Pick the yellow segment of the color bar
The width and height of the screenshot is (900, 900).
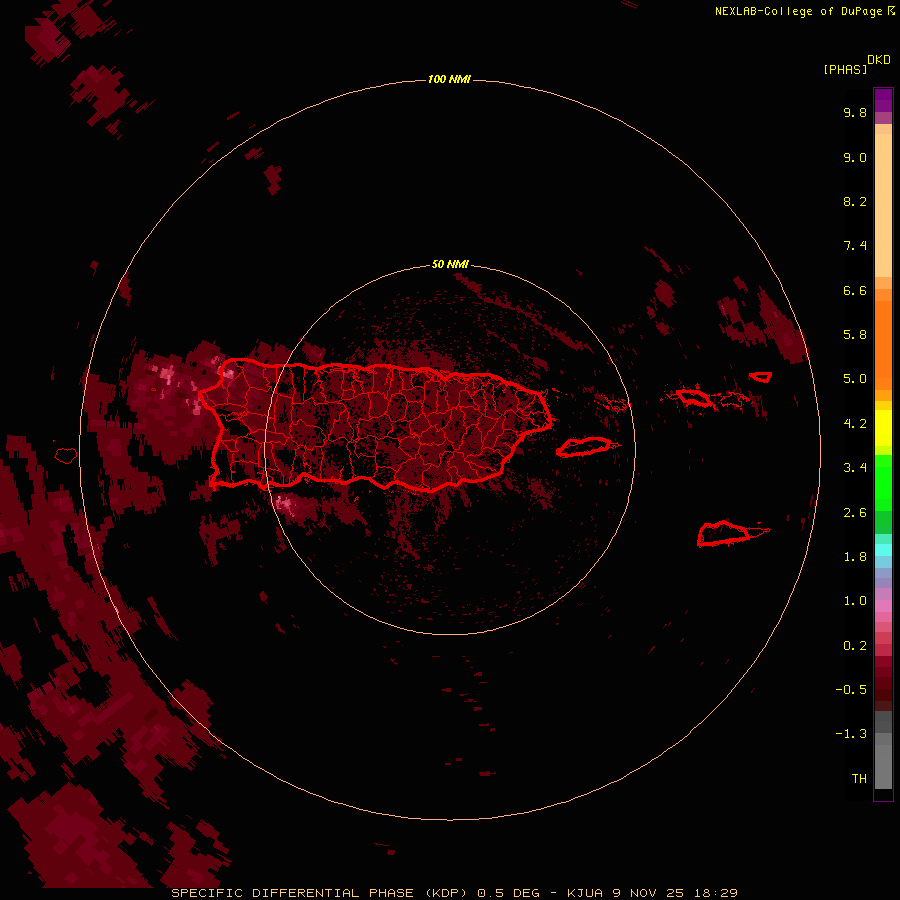click(883, 428)
